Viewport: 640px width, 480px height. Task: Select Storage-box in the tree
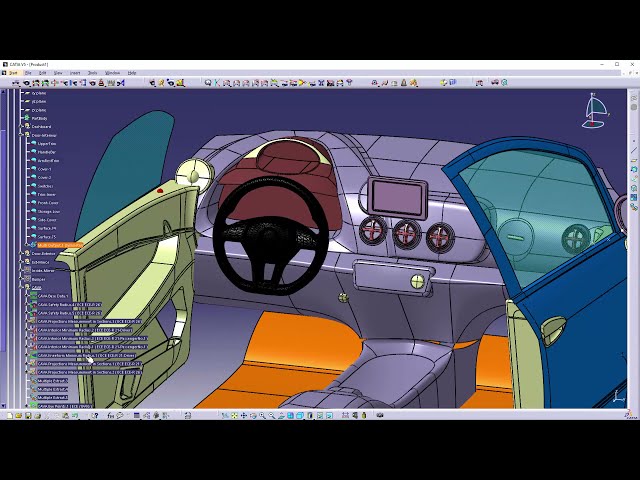pyautogui.click(x=49, y=211)
